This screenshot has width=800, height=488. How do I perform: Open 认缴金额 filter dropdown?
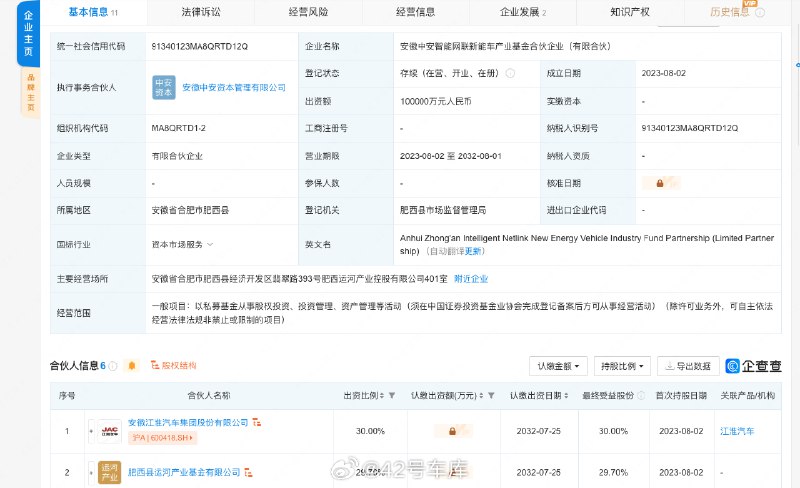click(558, 366)
